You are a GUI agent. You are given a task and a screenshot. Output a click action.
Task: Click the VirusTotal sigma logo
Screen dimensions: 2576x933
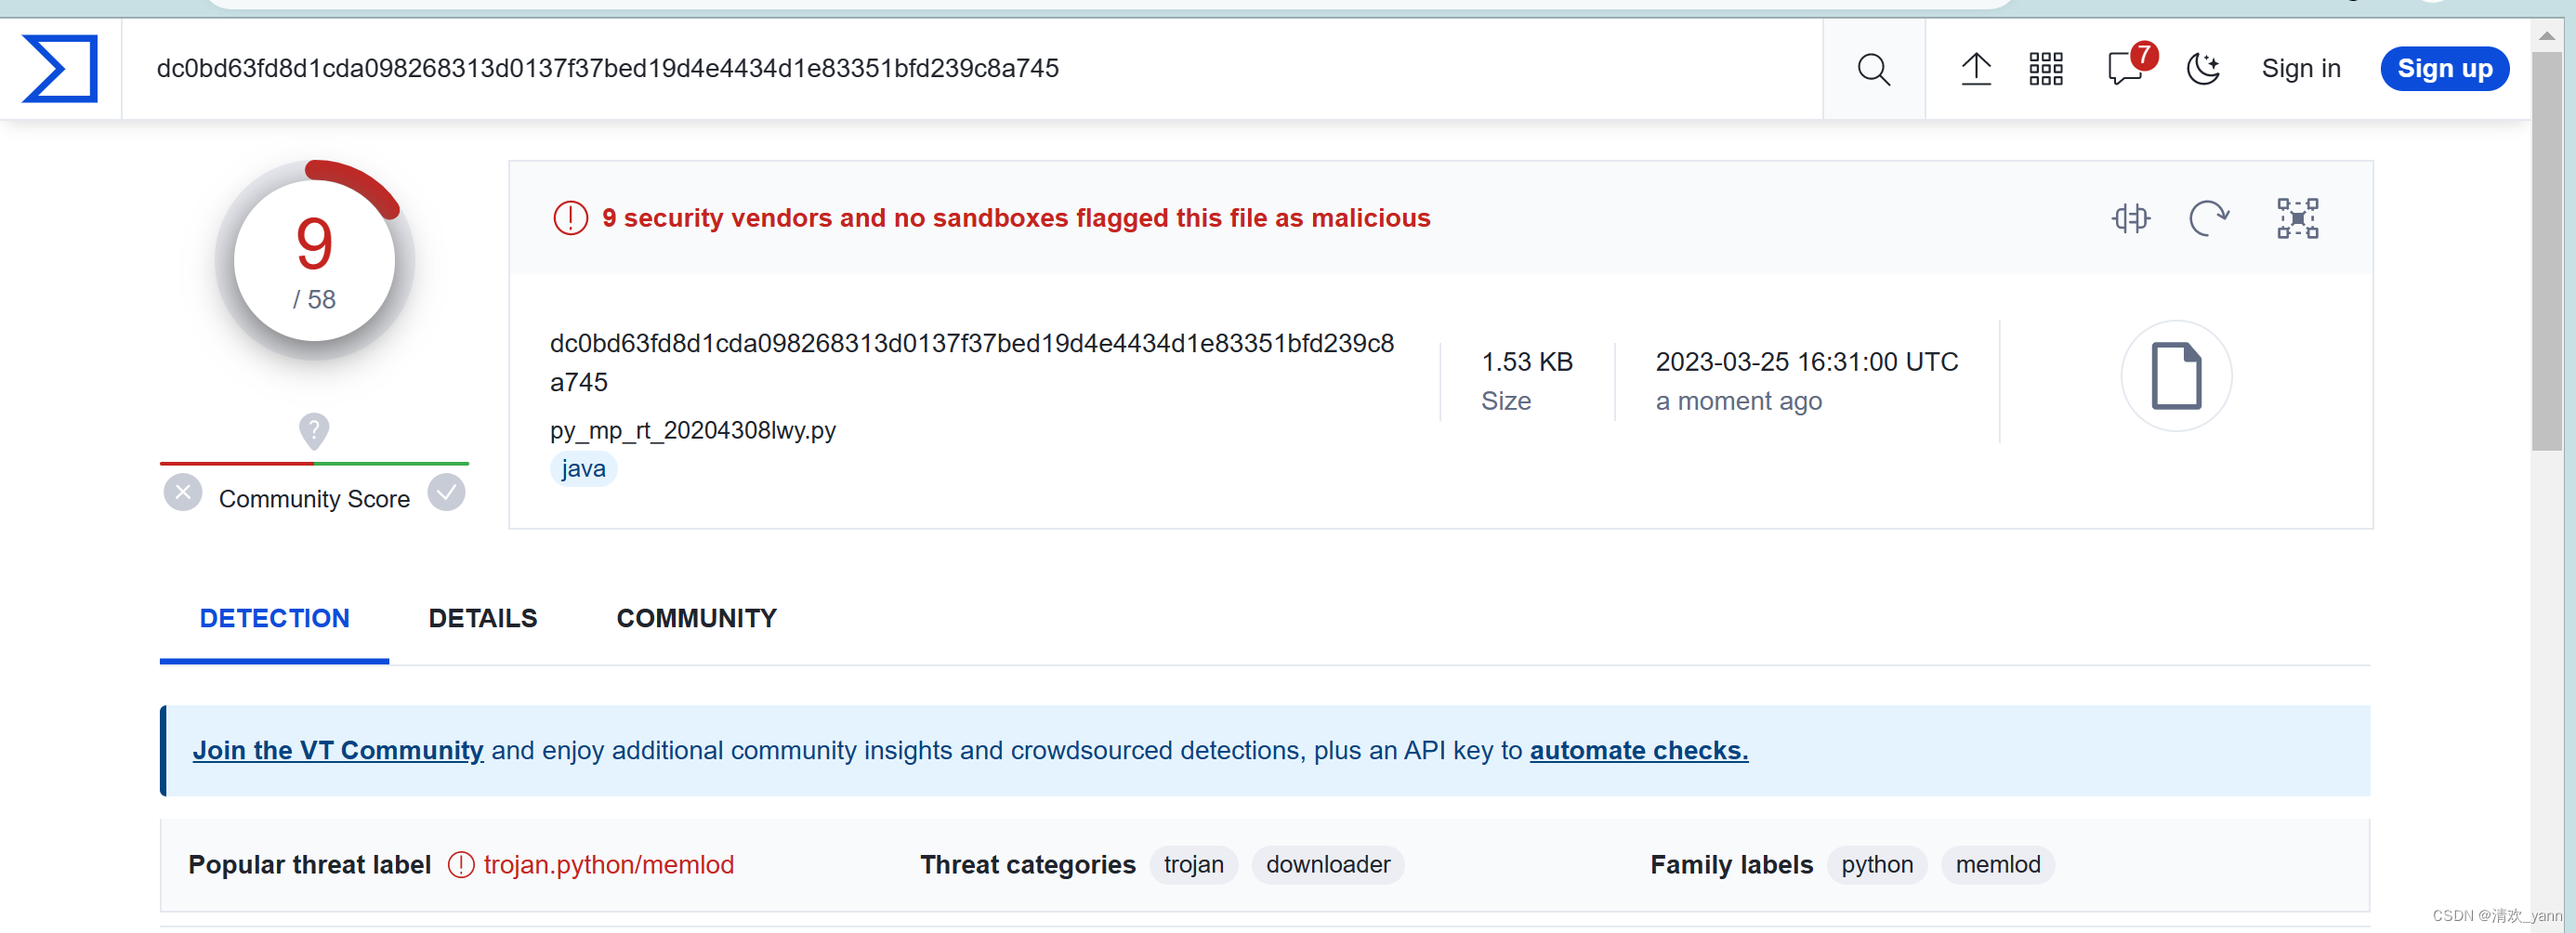(x=60, y=68)
